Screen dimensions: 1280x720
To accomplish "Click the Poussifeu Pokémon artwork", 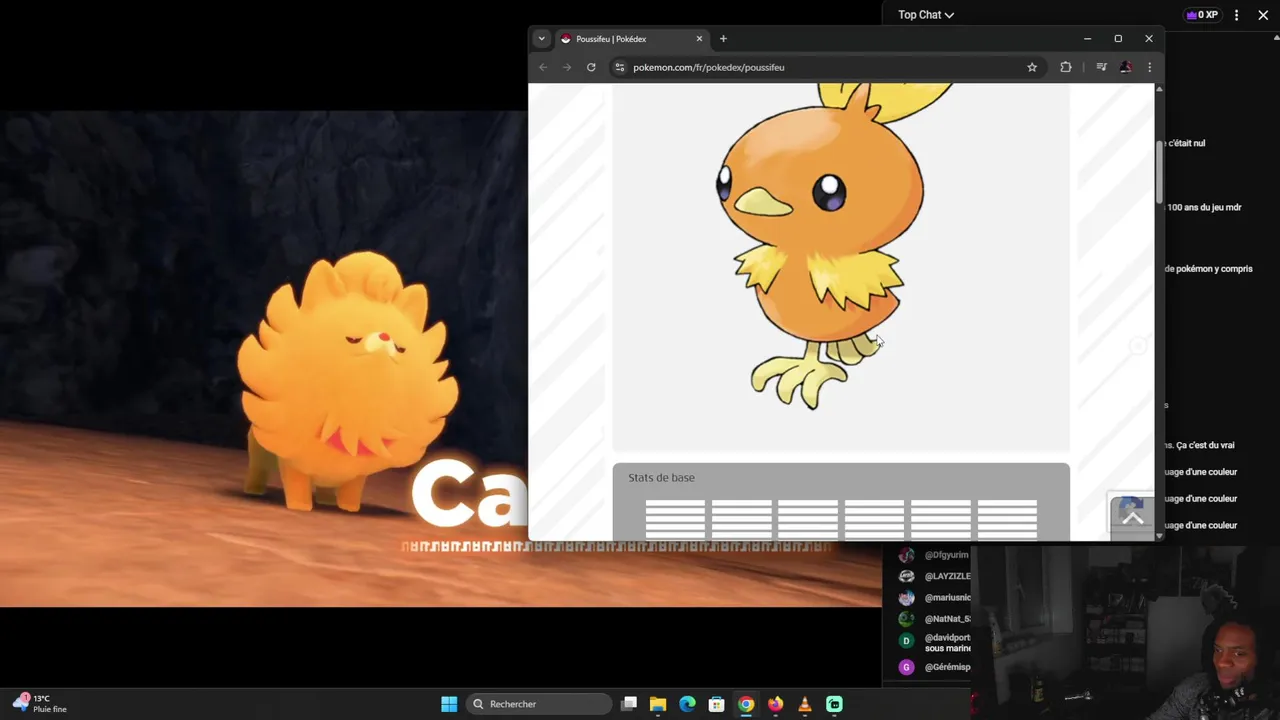I will (835, 245).
